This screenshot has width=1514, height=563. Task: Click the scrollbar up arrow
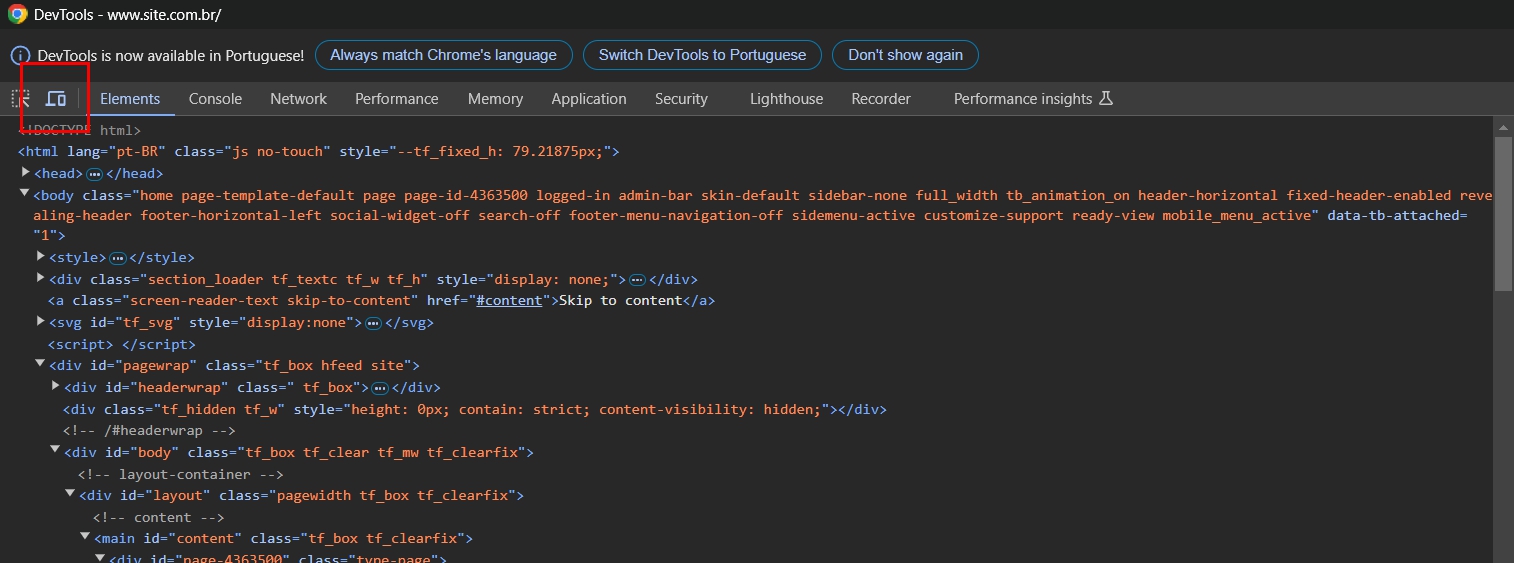[1504, 125]
